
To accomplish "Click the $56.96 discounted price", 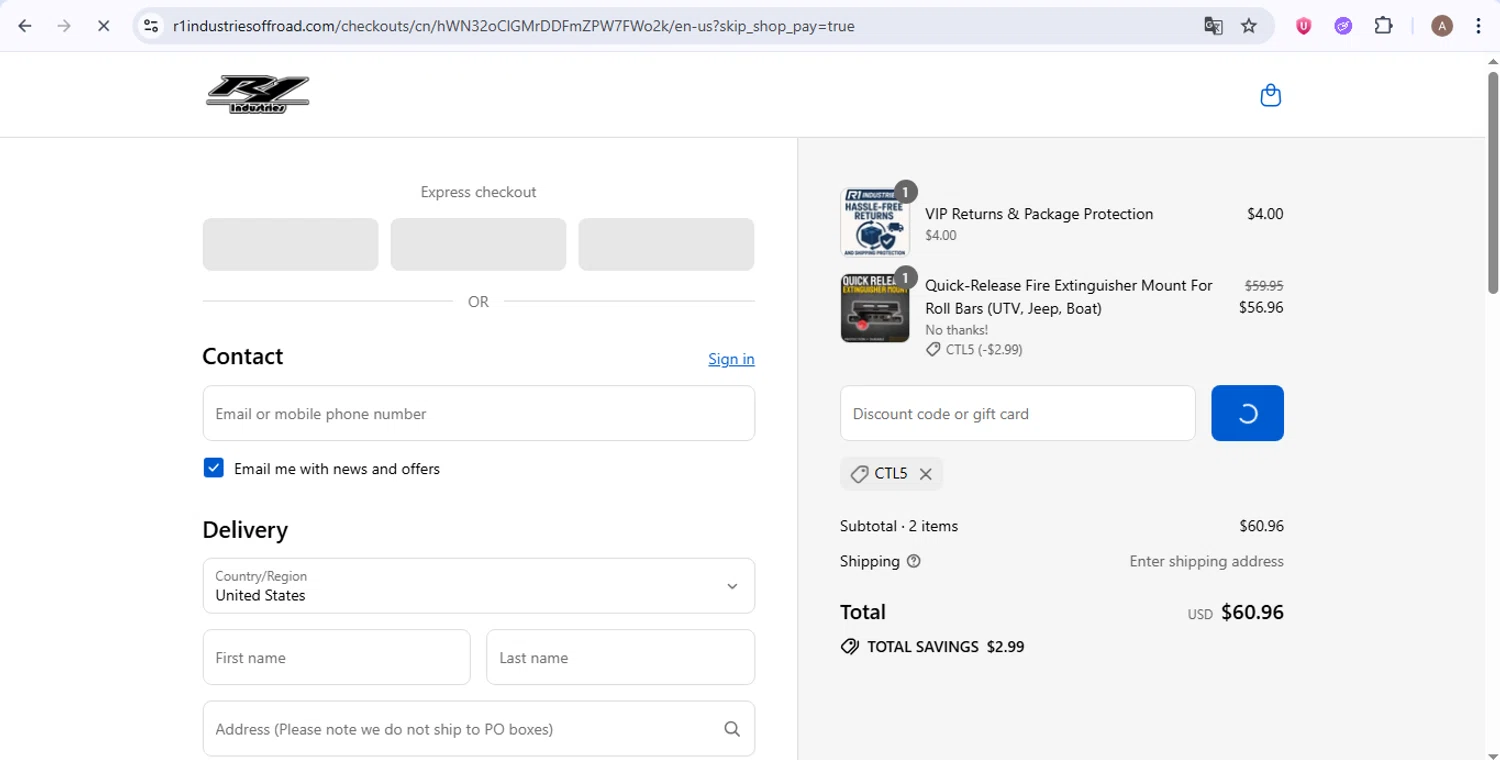I will 1261,307.
